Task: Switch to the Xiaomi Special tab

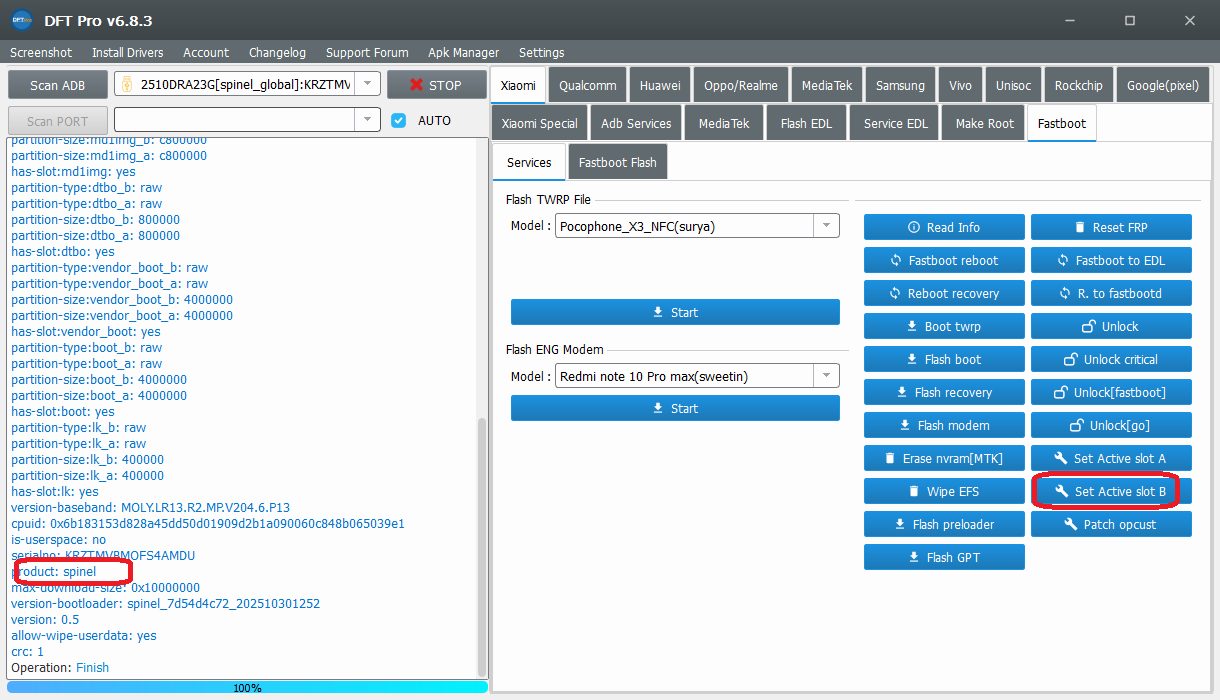Action: click(x=539, y=123)
